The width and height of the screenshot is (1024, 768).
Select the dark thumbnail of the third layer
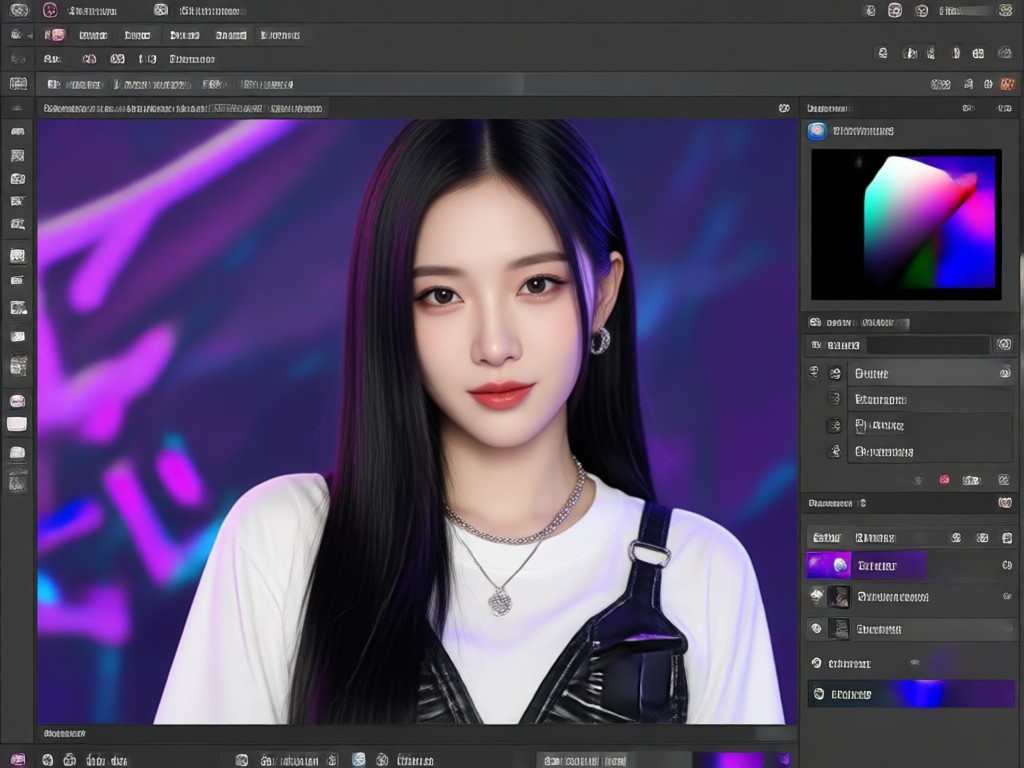click(x=838, y=629)
